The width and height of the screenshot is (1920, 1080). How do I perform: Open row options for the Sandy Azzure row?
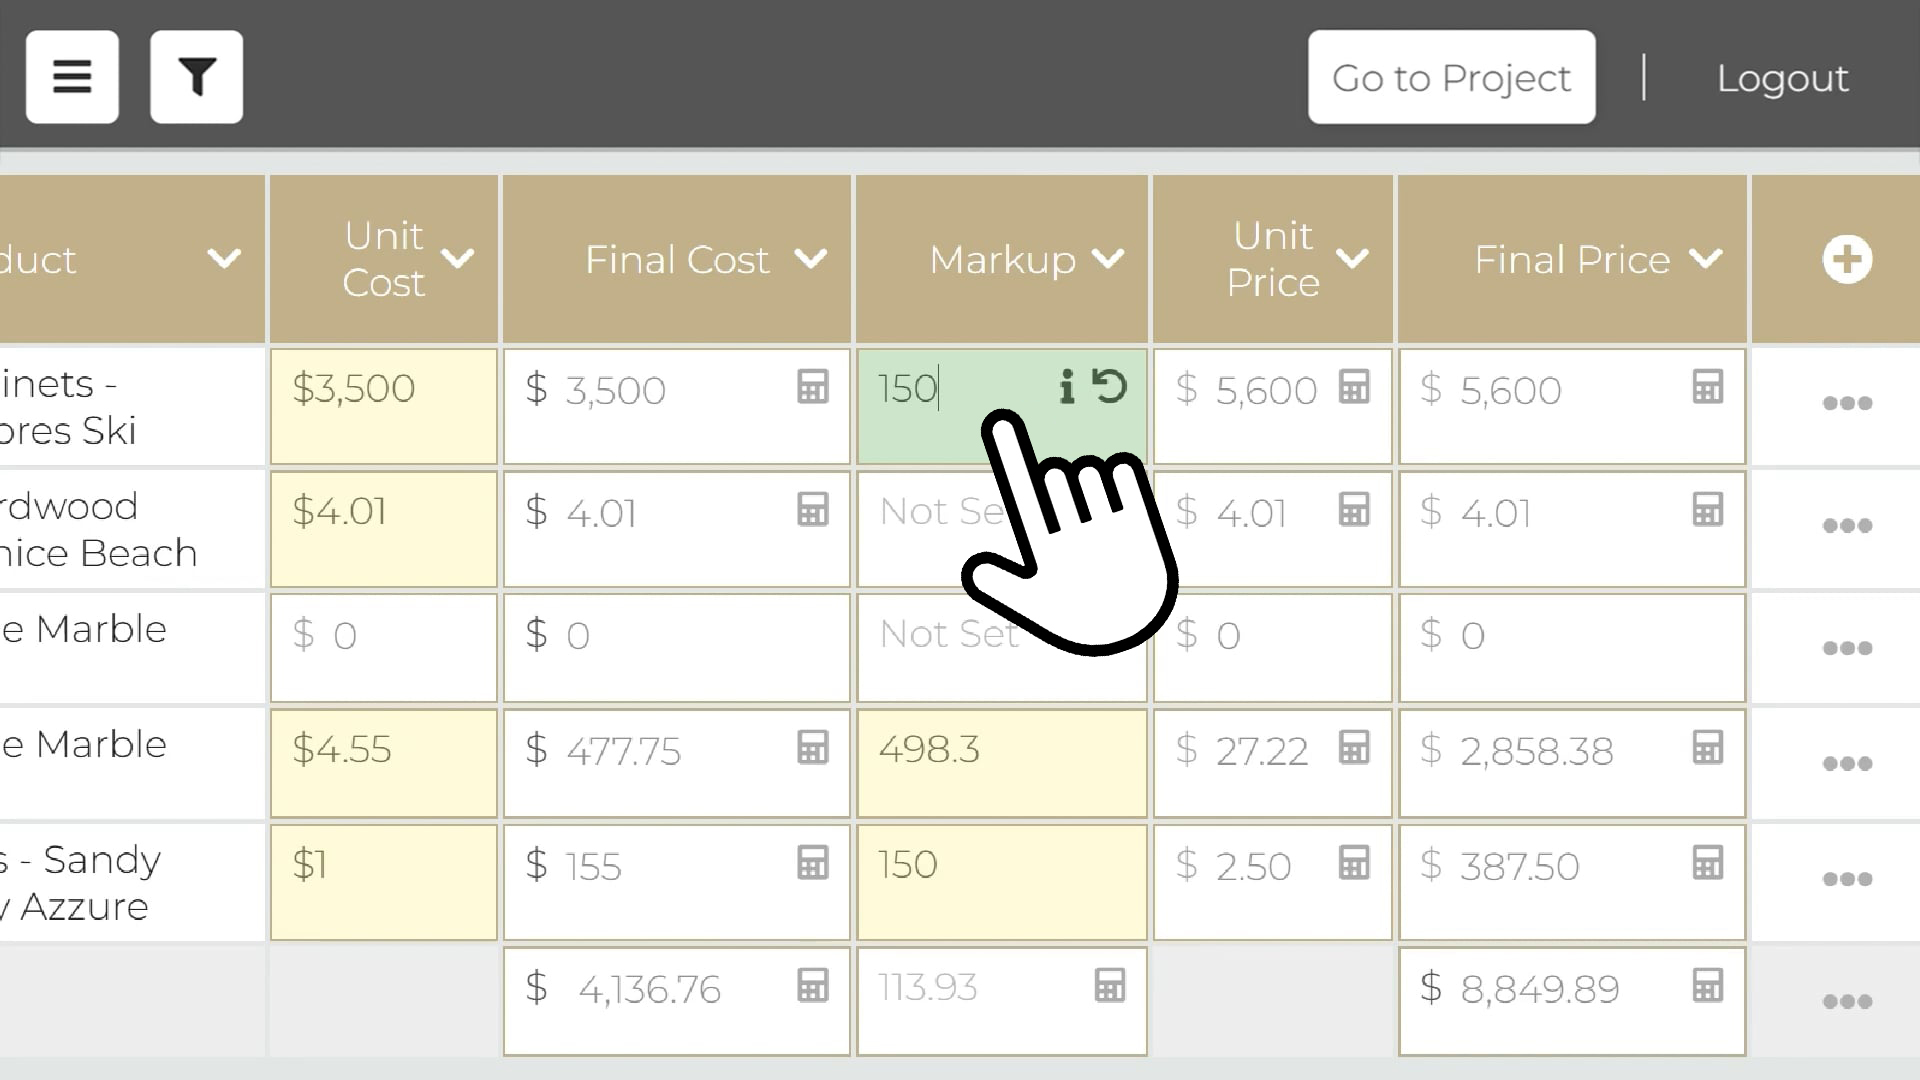pyautogui.click(x=1847, y=879)
